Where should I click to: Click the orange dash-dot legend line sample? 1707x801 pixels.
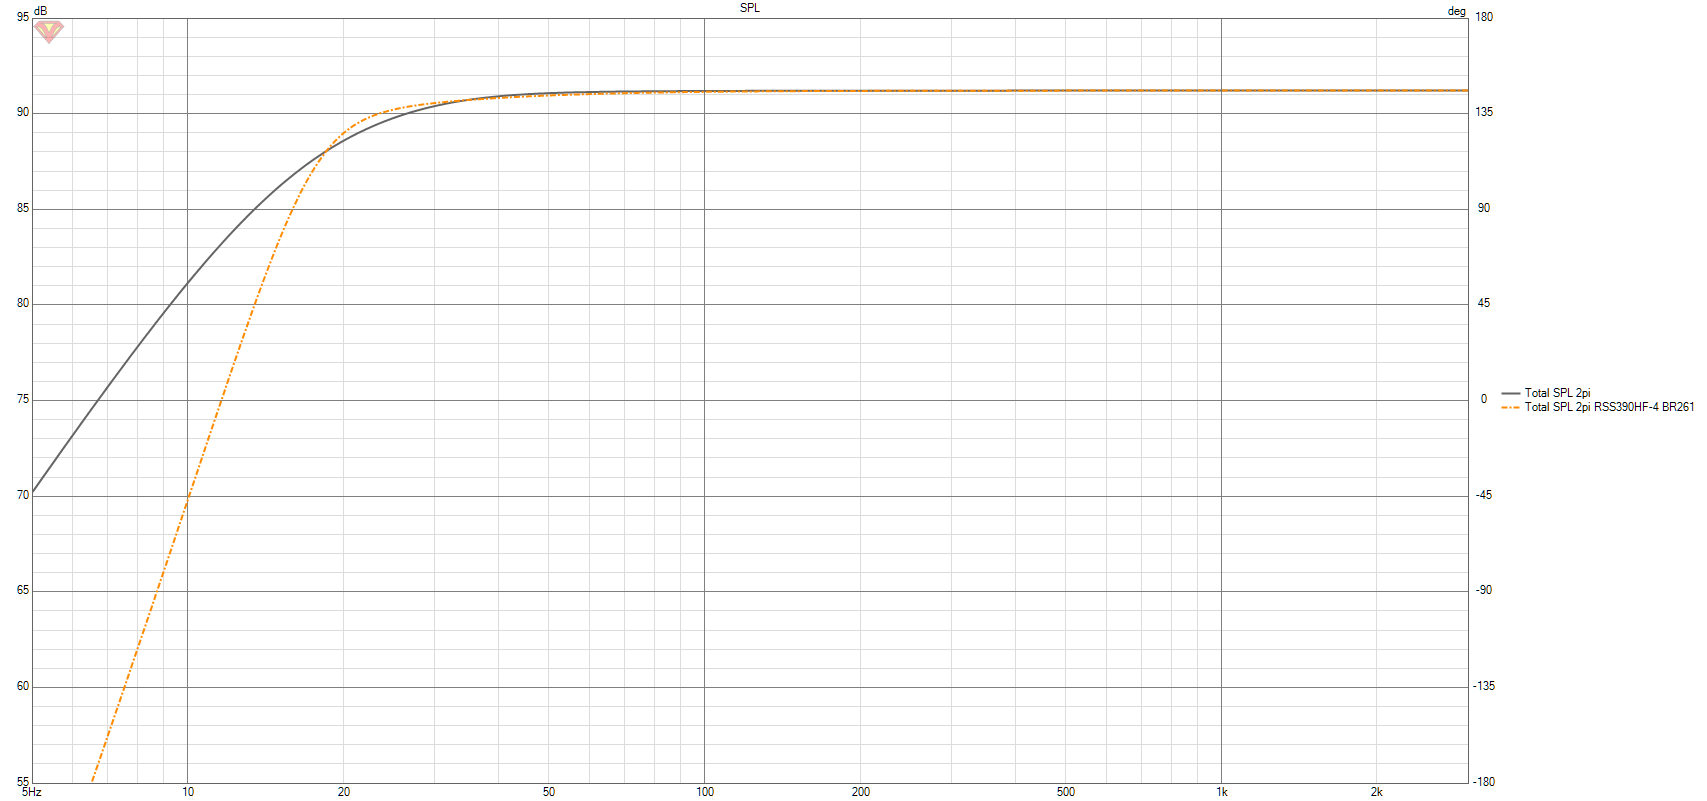(x=1510, y=407)
